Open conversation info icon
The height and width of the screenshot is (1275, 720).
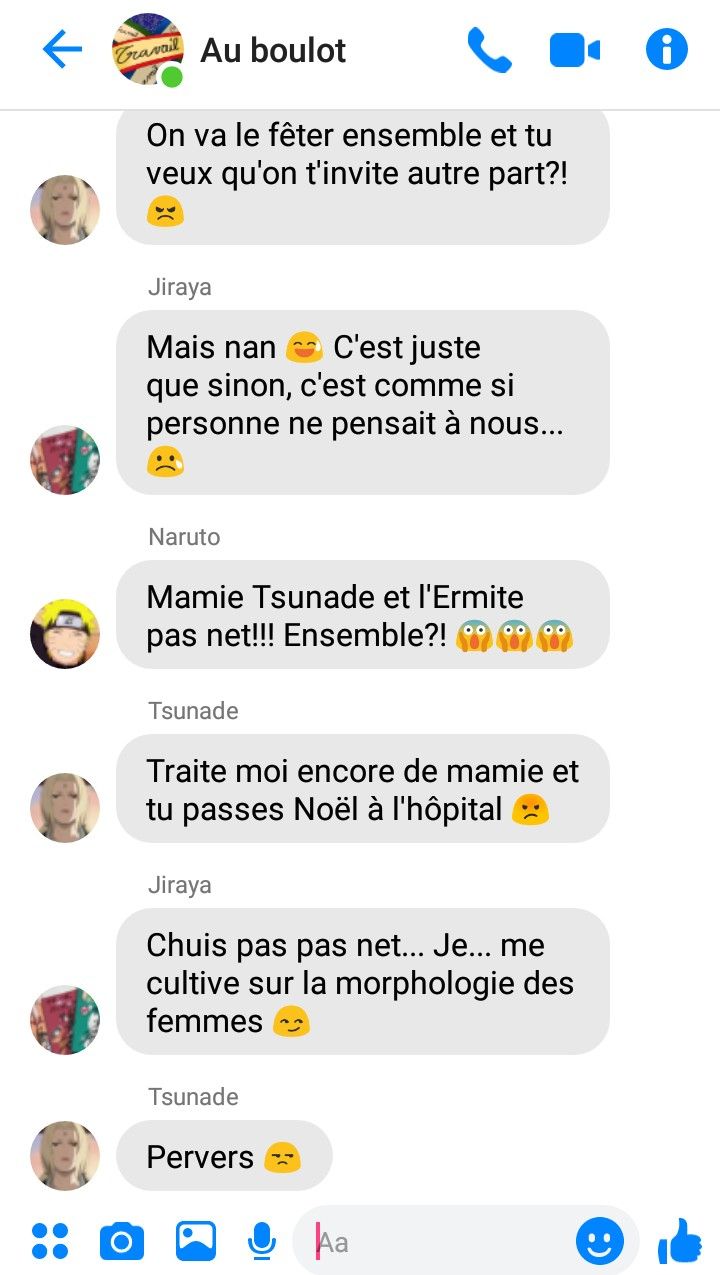click(x=667, y=49)
